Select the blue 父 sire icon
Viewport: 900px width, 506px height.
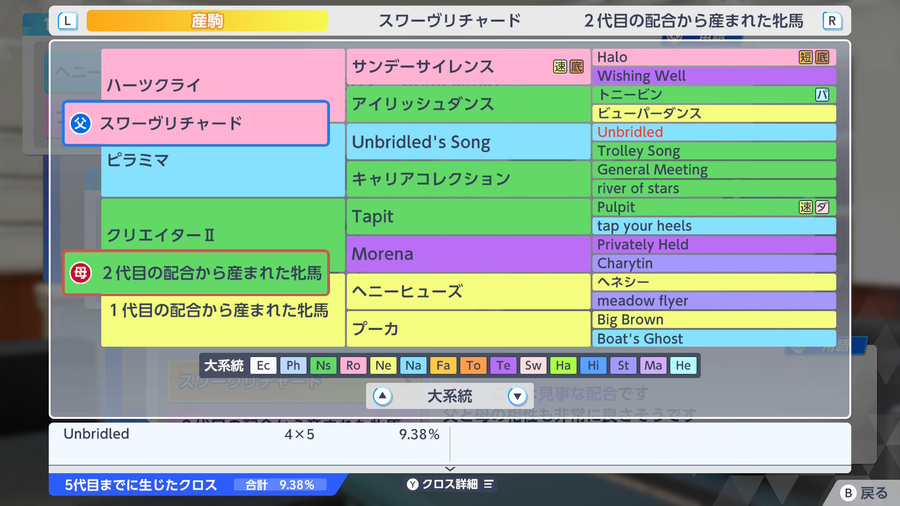80,123
